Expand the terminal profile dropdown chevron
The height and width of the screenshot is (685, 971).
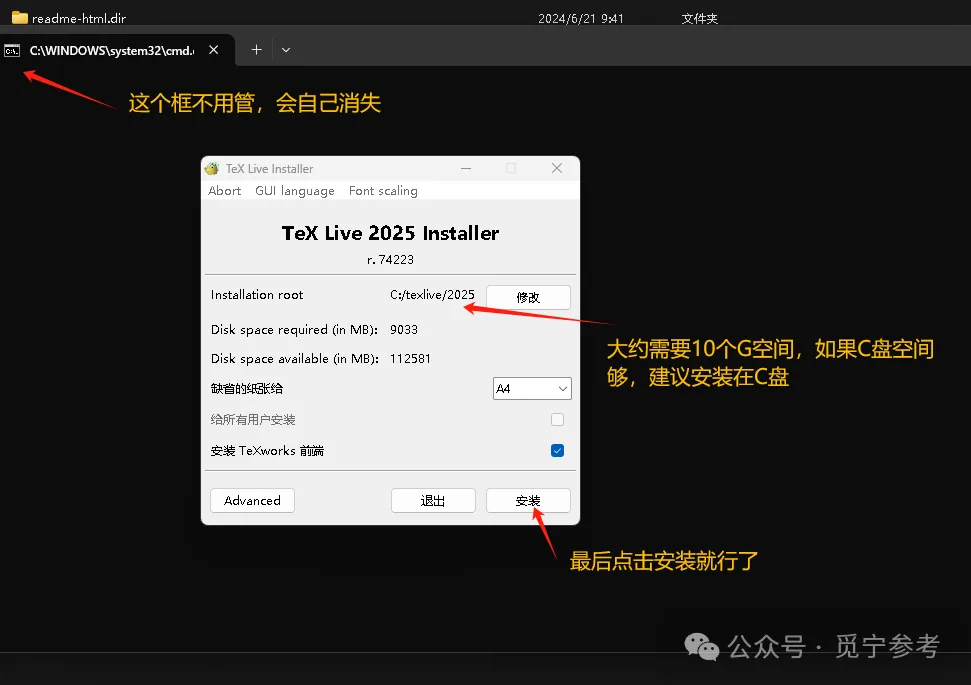[285, 50]
